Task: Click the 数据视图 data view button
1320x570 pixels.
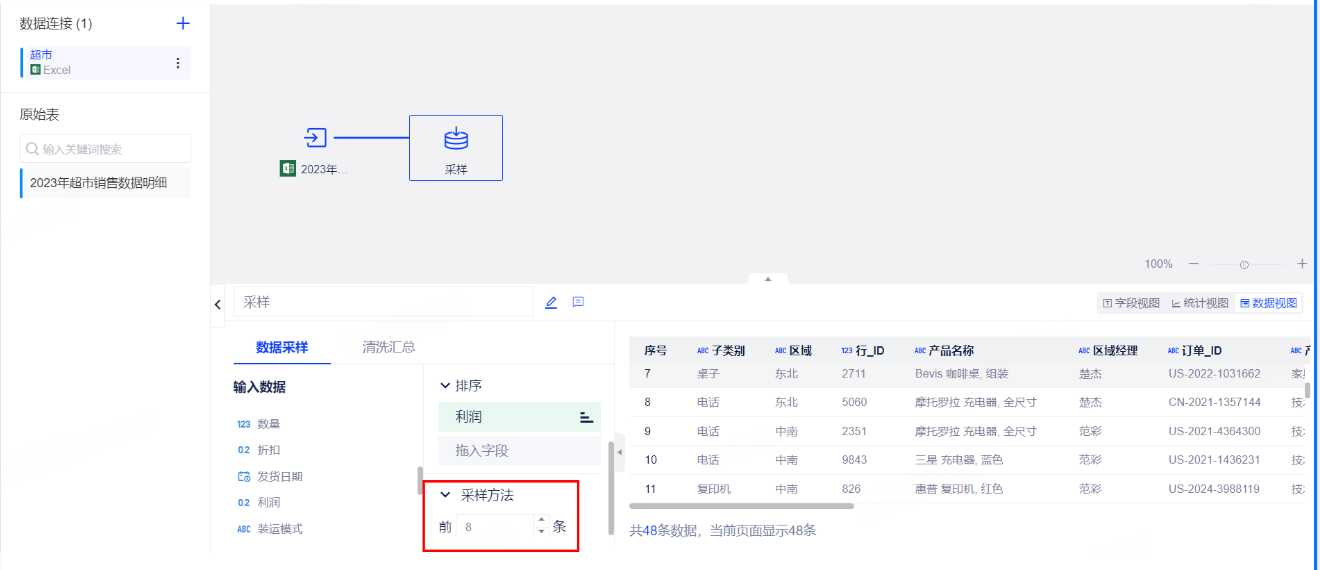Action: tap(1268, 303)
